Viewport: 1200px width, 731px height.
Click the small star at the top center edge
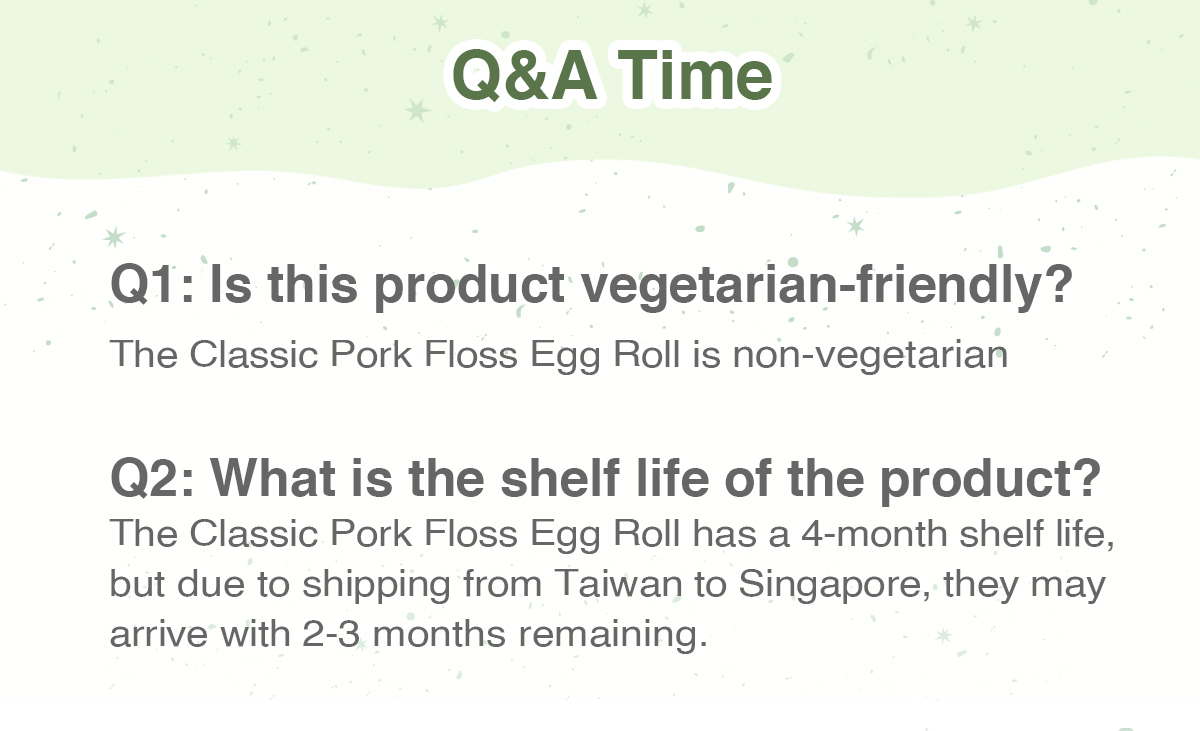coord(645,10)
